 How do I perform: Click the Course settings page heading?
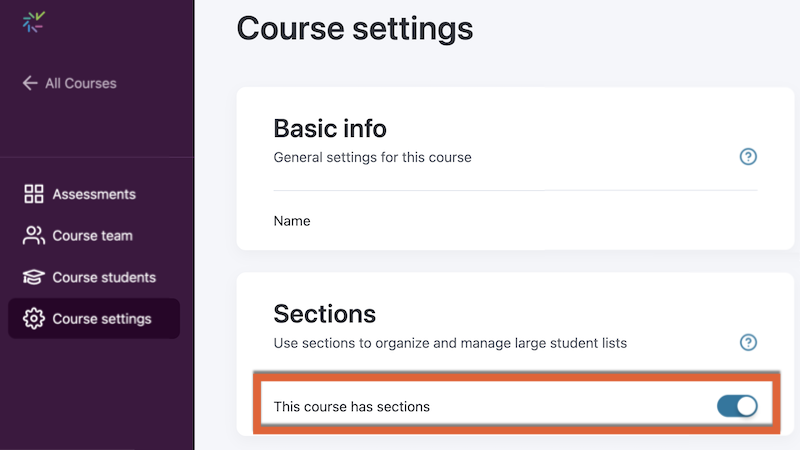[354, 28]
